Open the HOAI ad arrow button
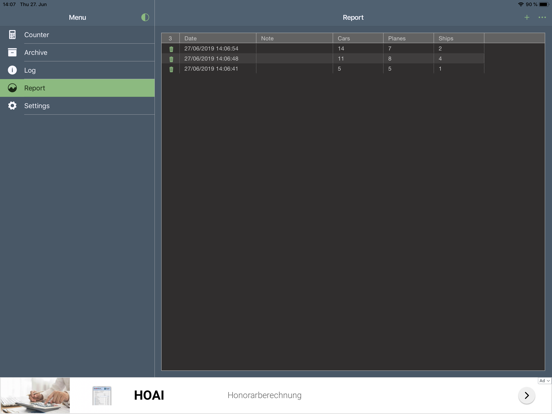This screenshot has width=552, height=414. click(527, 395)
